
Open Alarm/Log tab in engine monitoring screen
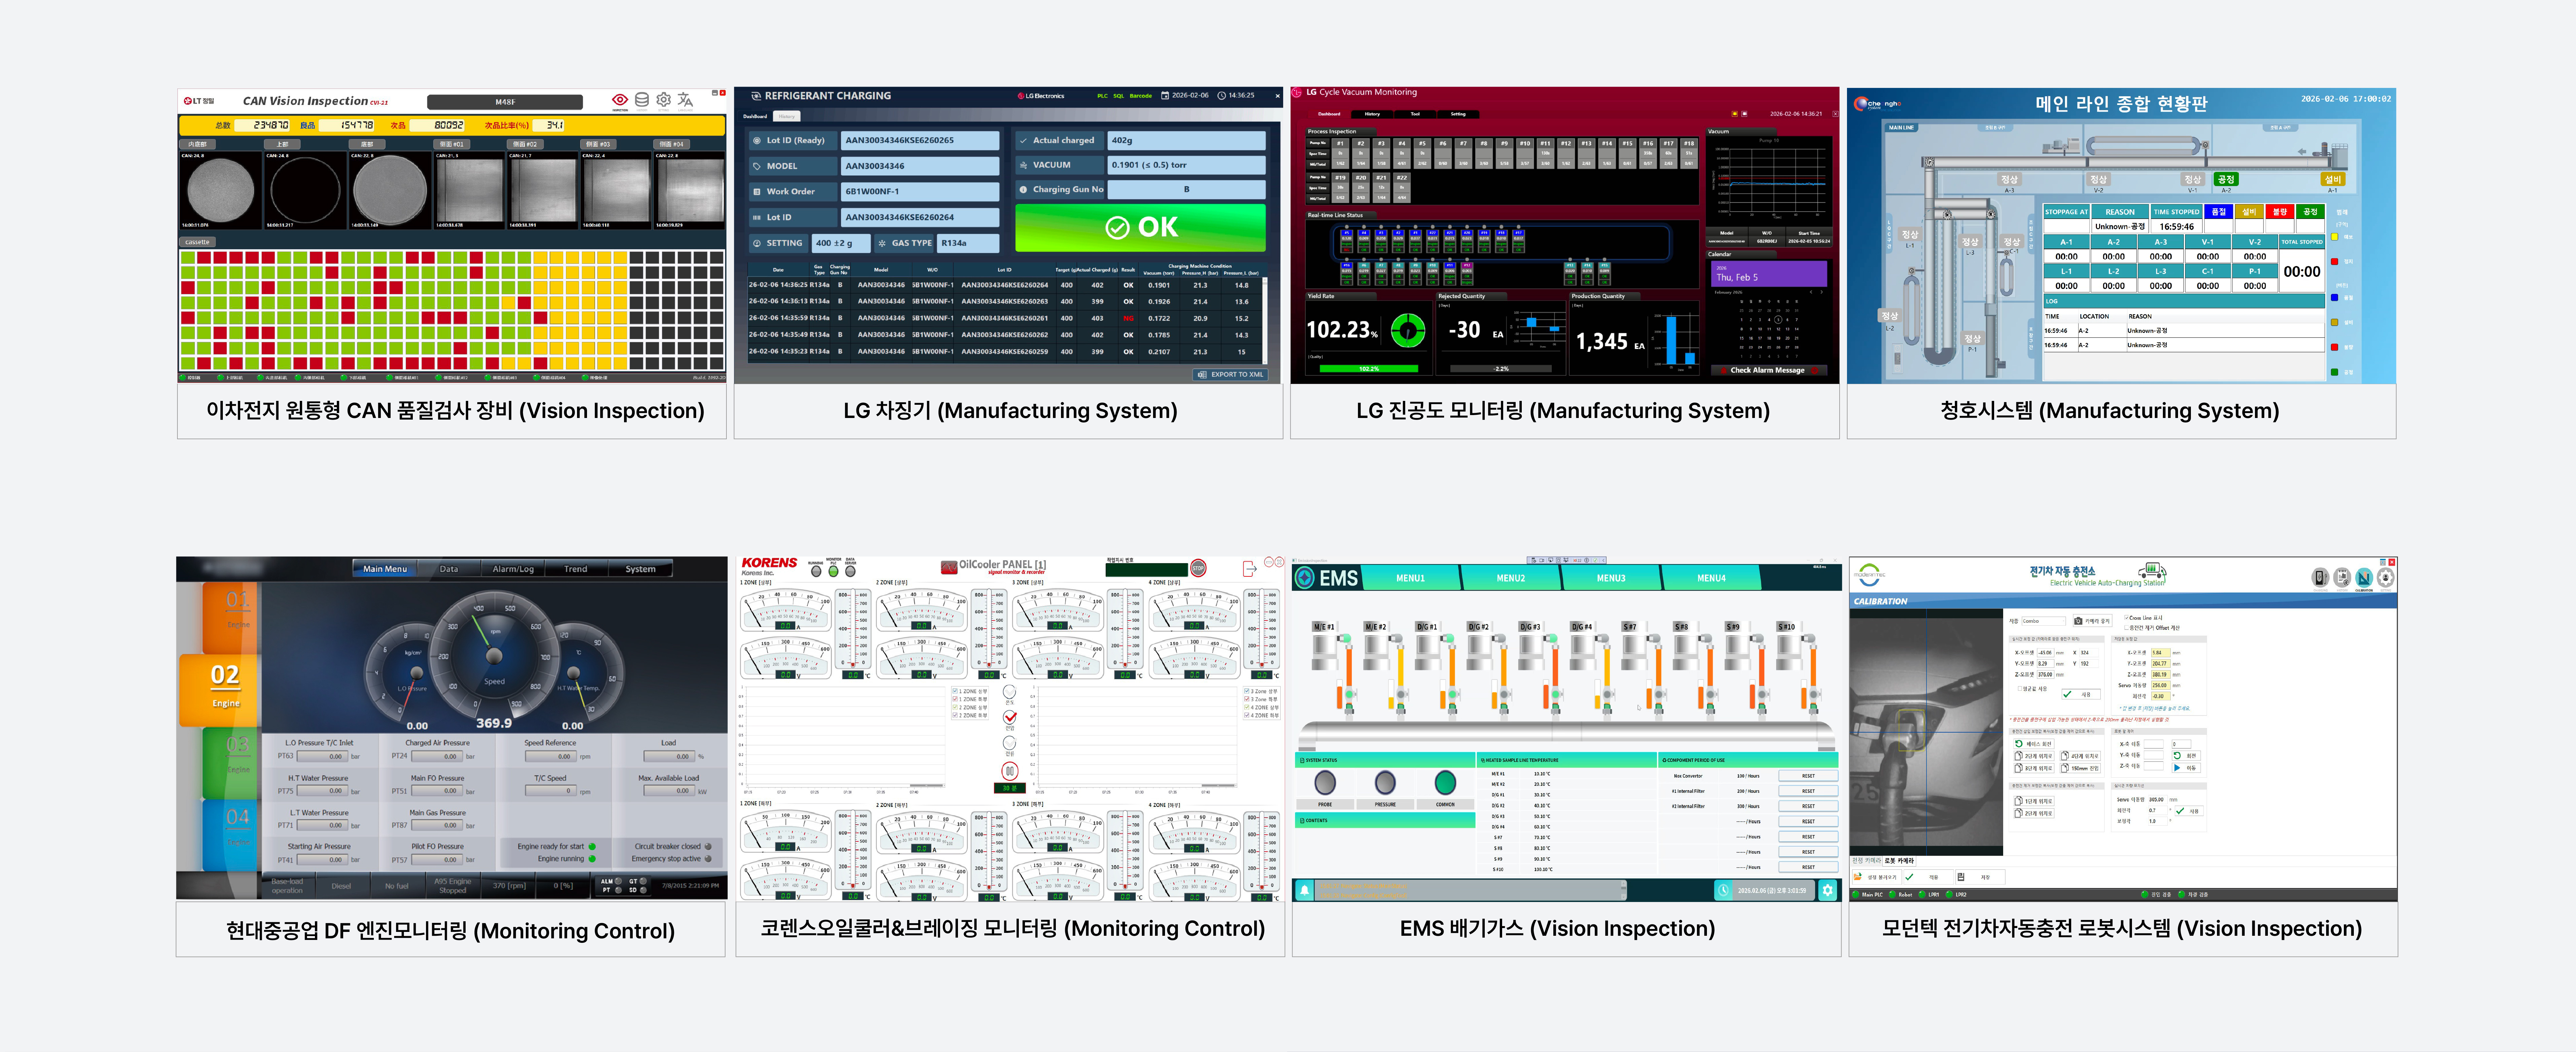coord(513,569)
